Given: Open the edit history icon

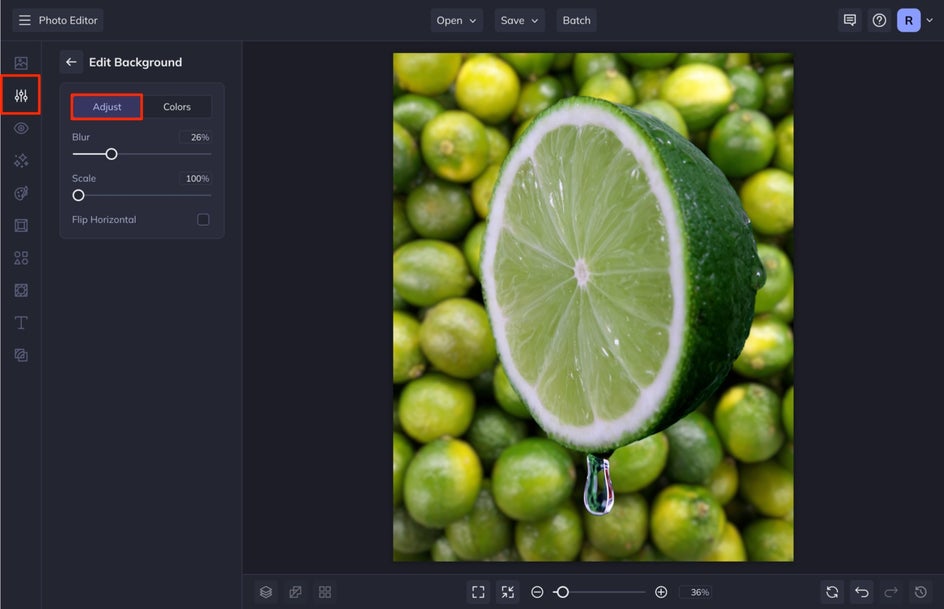Looking at the screenshot, I should click(x=921, y=592).
